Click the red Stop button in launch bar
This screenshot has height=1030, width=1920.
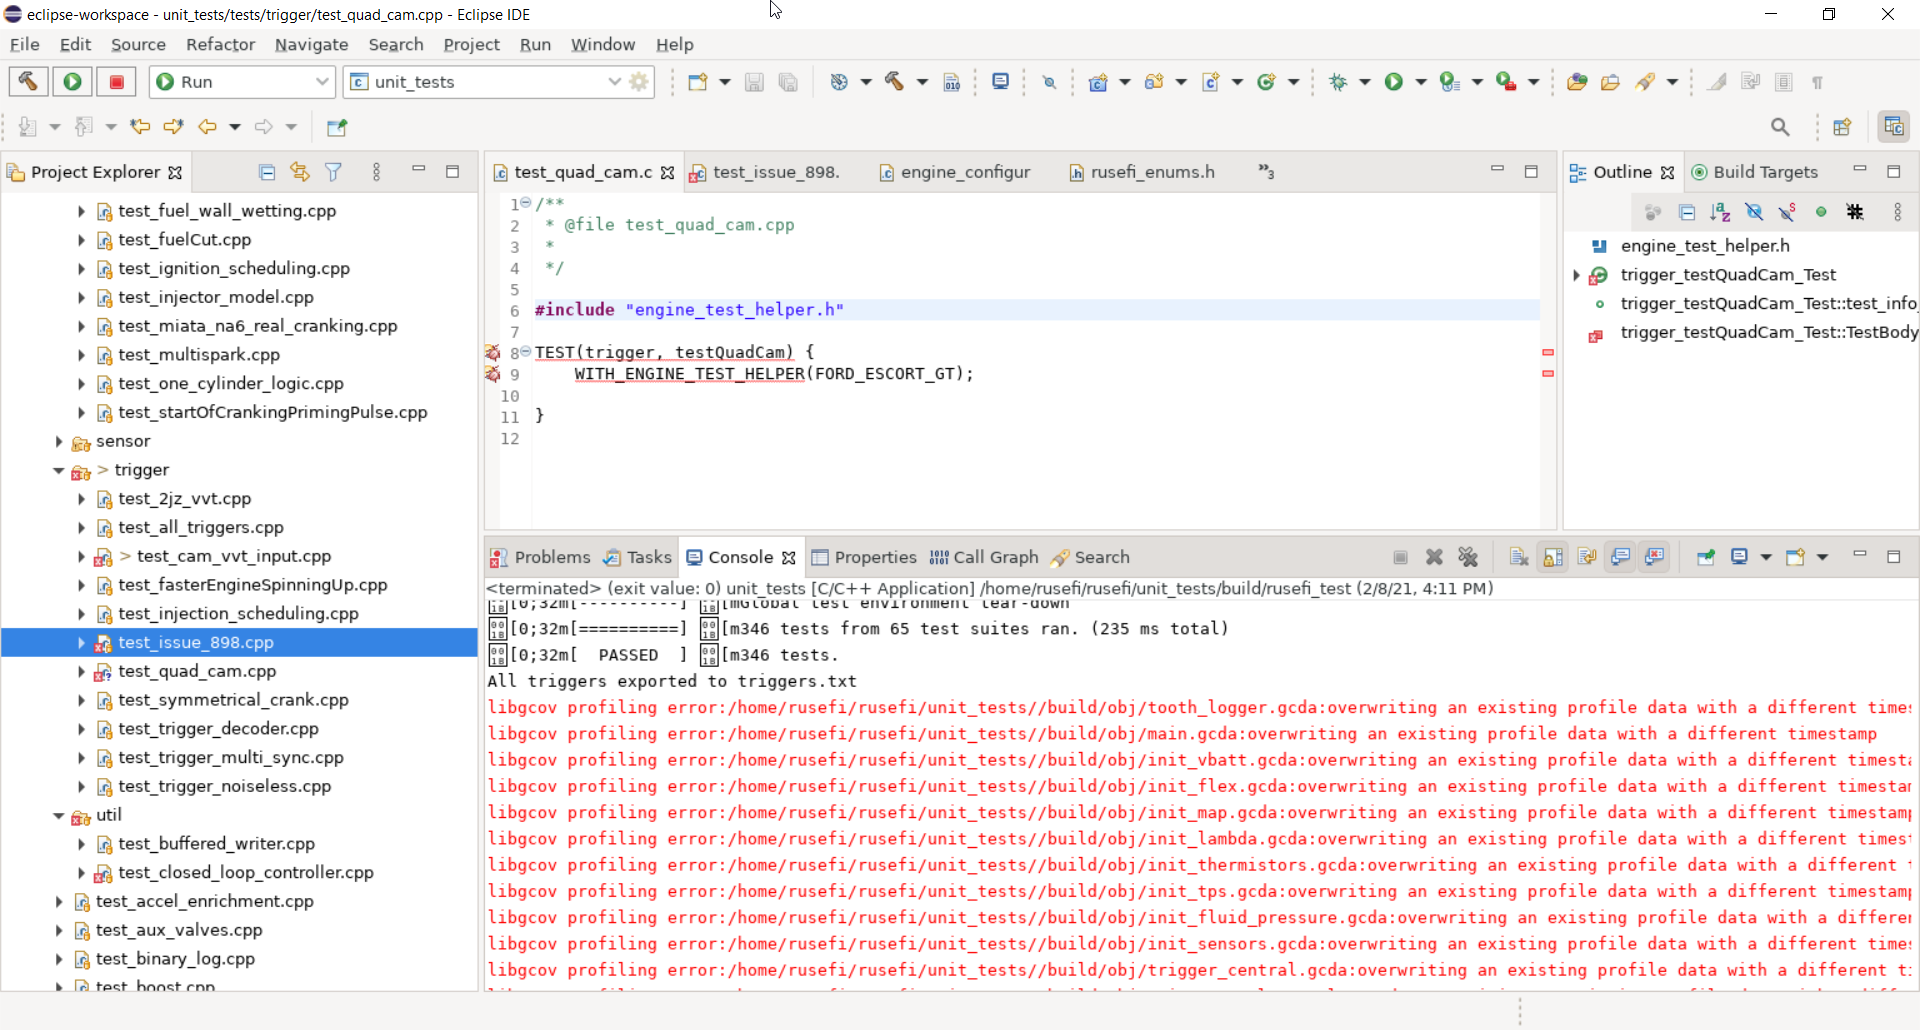[116, 82]
